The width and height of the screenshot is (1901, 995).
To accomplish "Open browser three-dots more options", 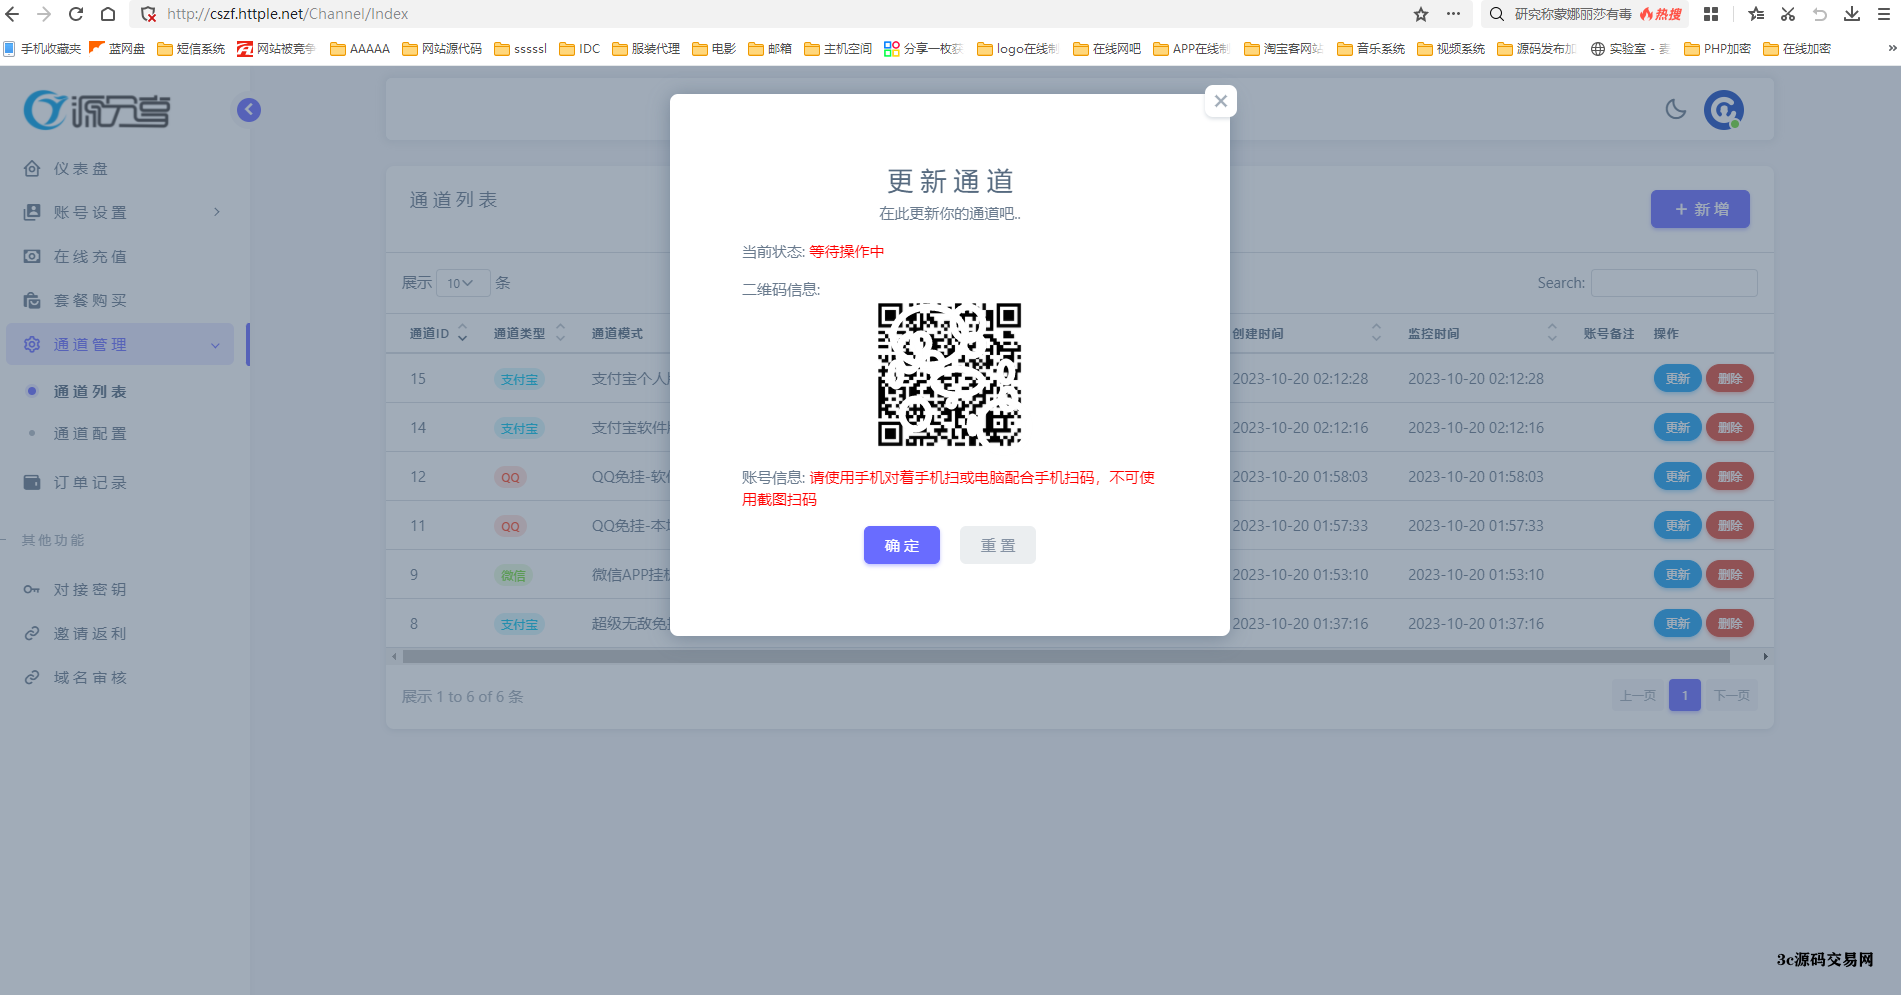I will pos(1453,14).
